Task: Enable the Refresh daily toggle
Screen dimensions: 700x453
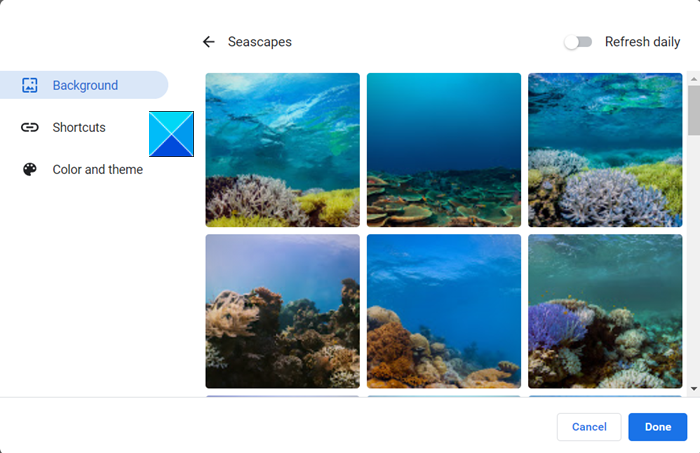Action: point(578,42)
